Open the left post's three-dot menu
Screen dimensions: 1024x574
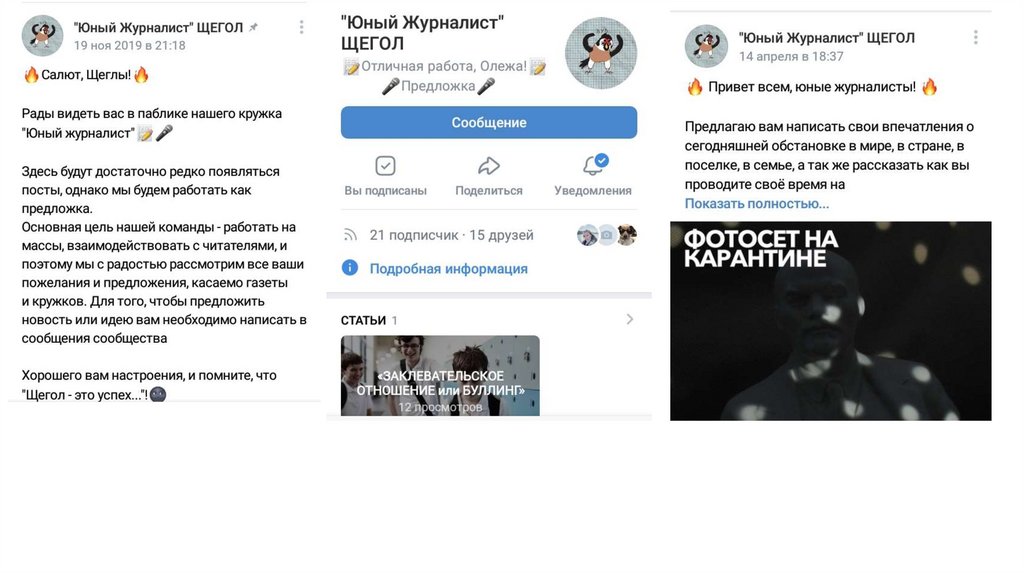[301, 27]
